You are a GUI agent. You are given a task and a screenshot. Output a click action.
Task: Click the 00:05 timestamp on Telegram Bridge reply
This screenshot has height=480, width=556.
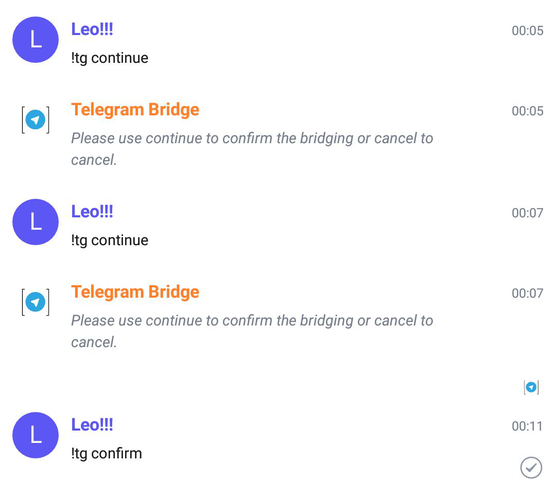[x=527, y=111]
